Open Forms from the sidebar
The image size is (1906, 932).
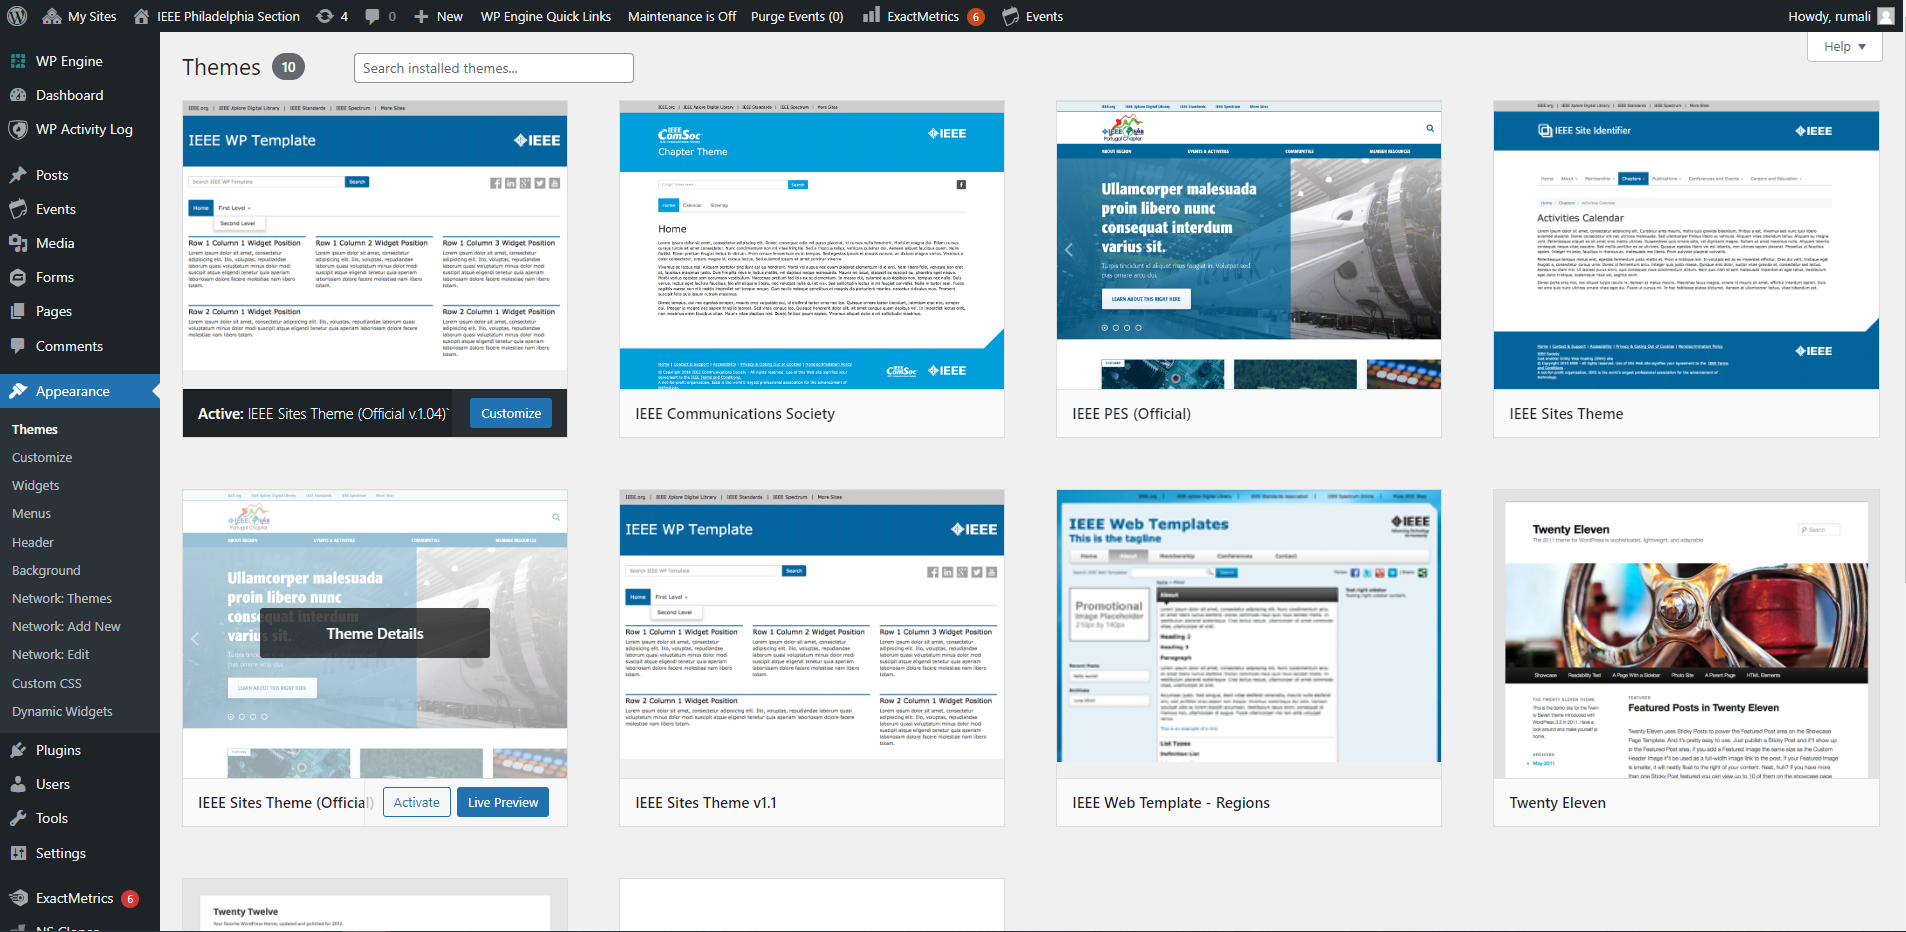[x=20, y=277]
